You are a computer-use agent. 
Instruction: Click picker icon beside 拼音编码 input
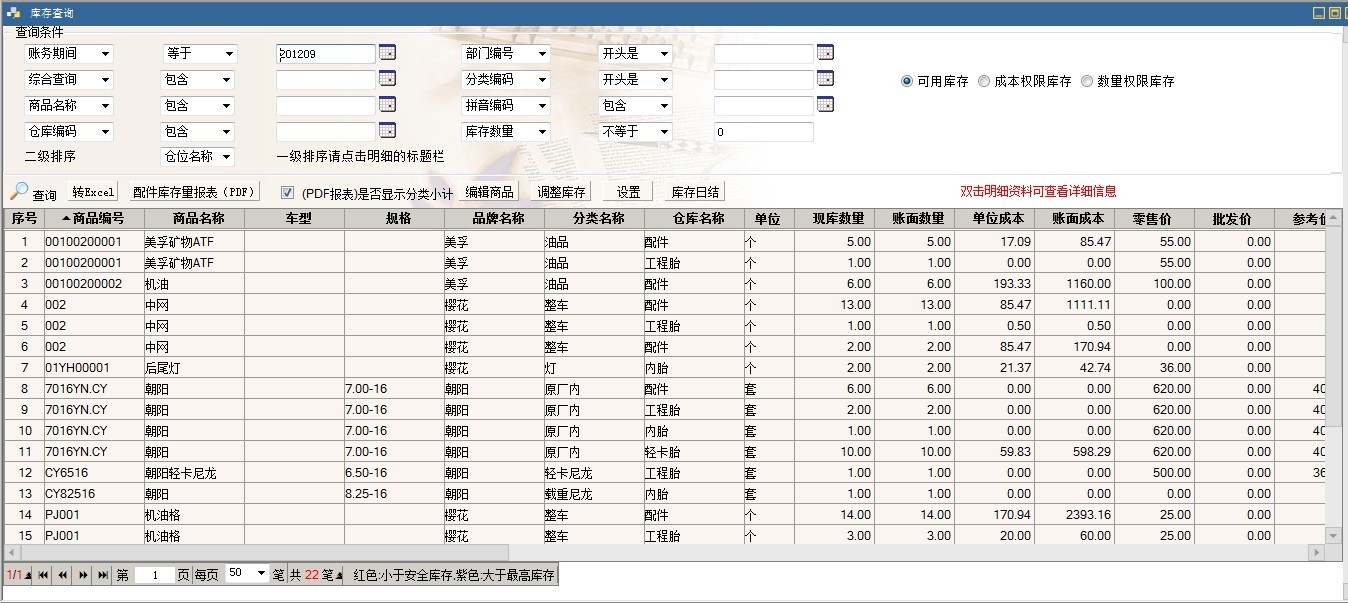click(825, 105)
